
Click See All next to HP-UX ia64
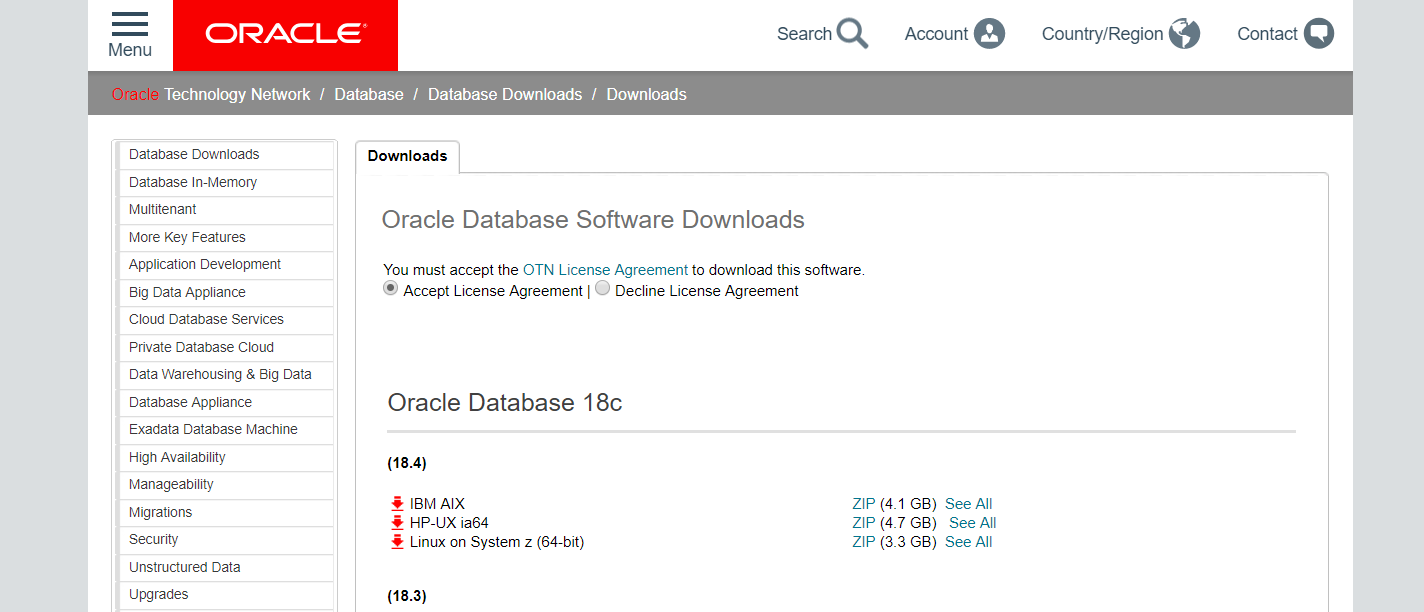coord(971,522)
